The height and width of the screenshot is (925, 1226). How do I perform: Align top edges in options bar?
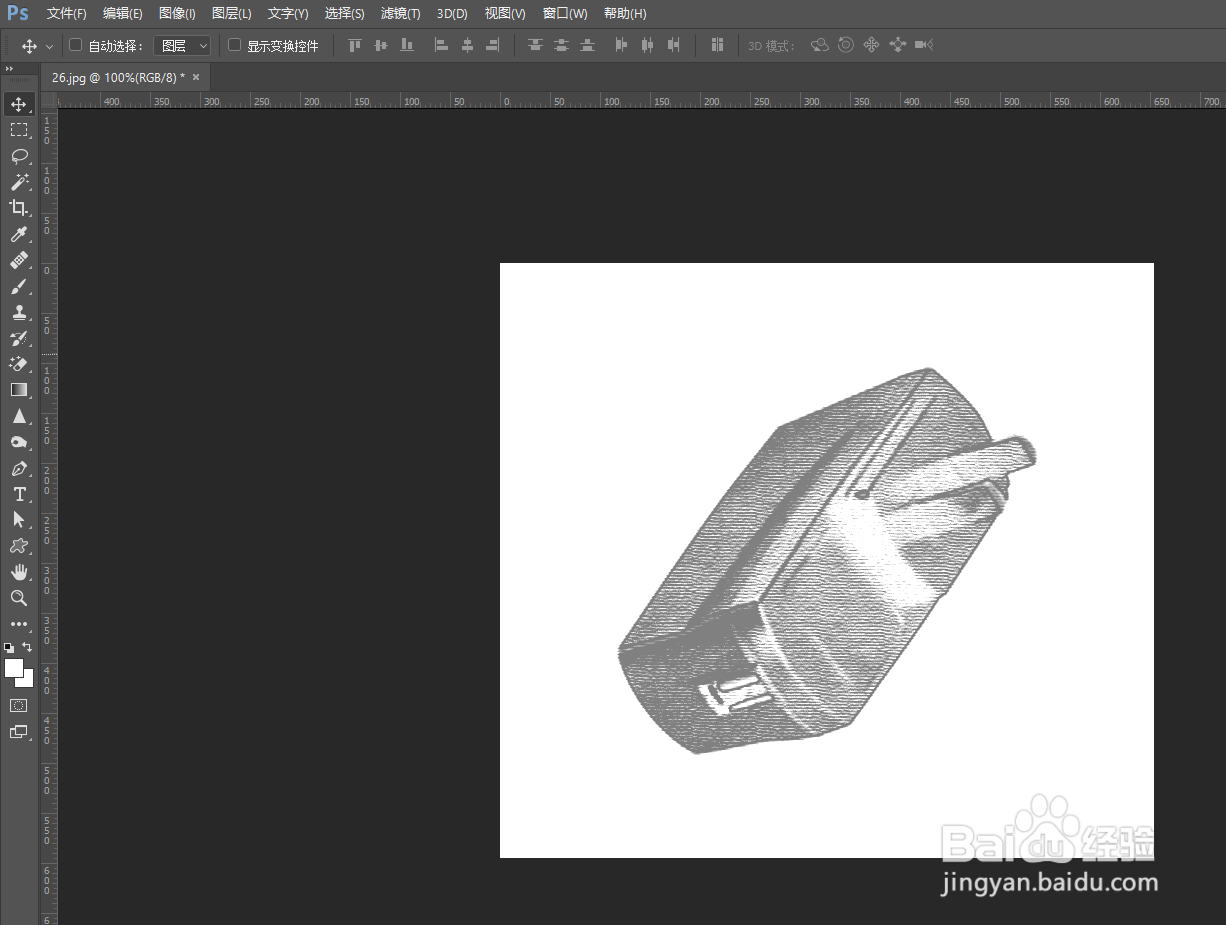(354, 45)
